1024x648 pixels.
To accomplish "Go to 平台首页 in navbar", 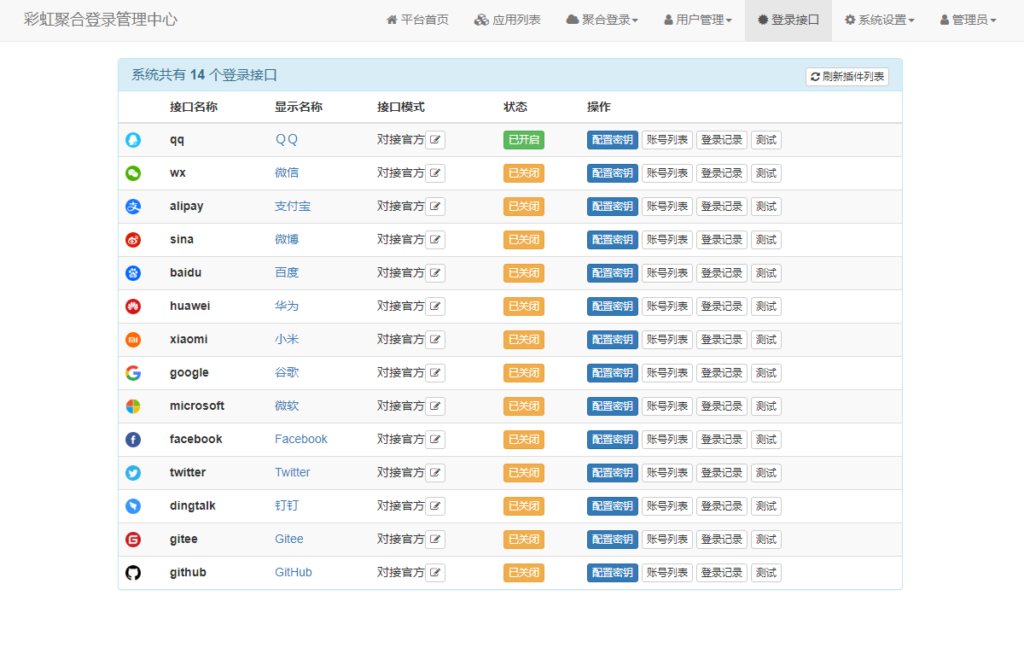I will coord(417,20).
